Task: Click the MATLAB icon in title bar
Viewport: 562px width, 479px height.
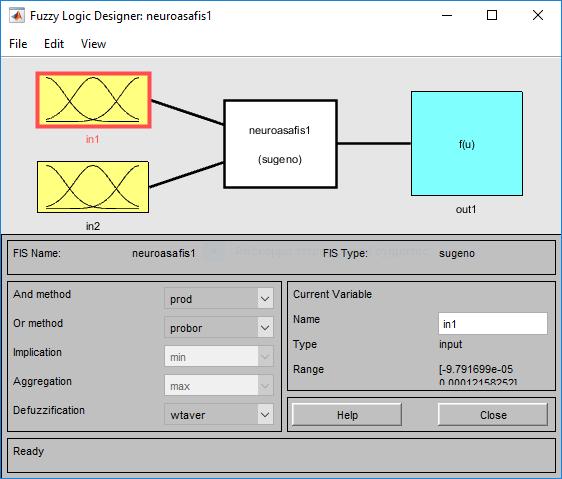Action: pyautogui.click(x=16, y=16)
